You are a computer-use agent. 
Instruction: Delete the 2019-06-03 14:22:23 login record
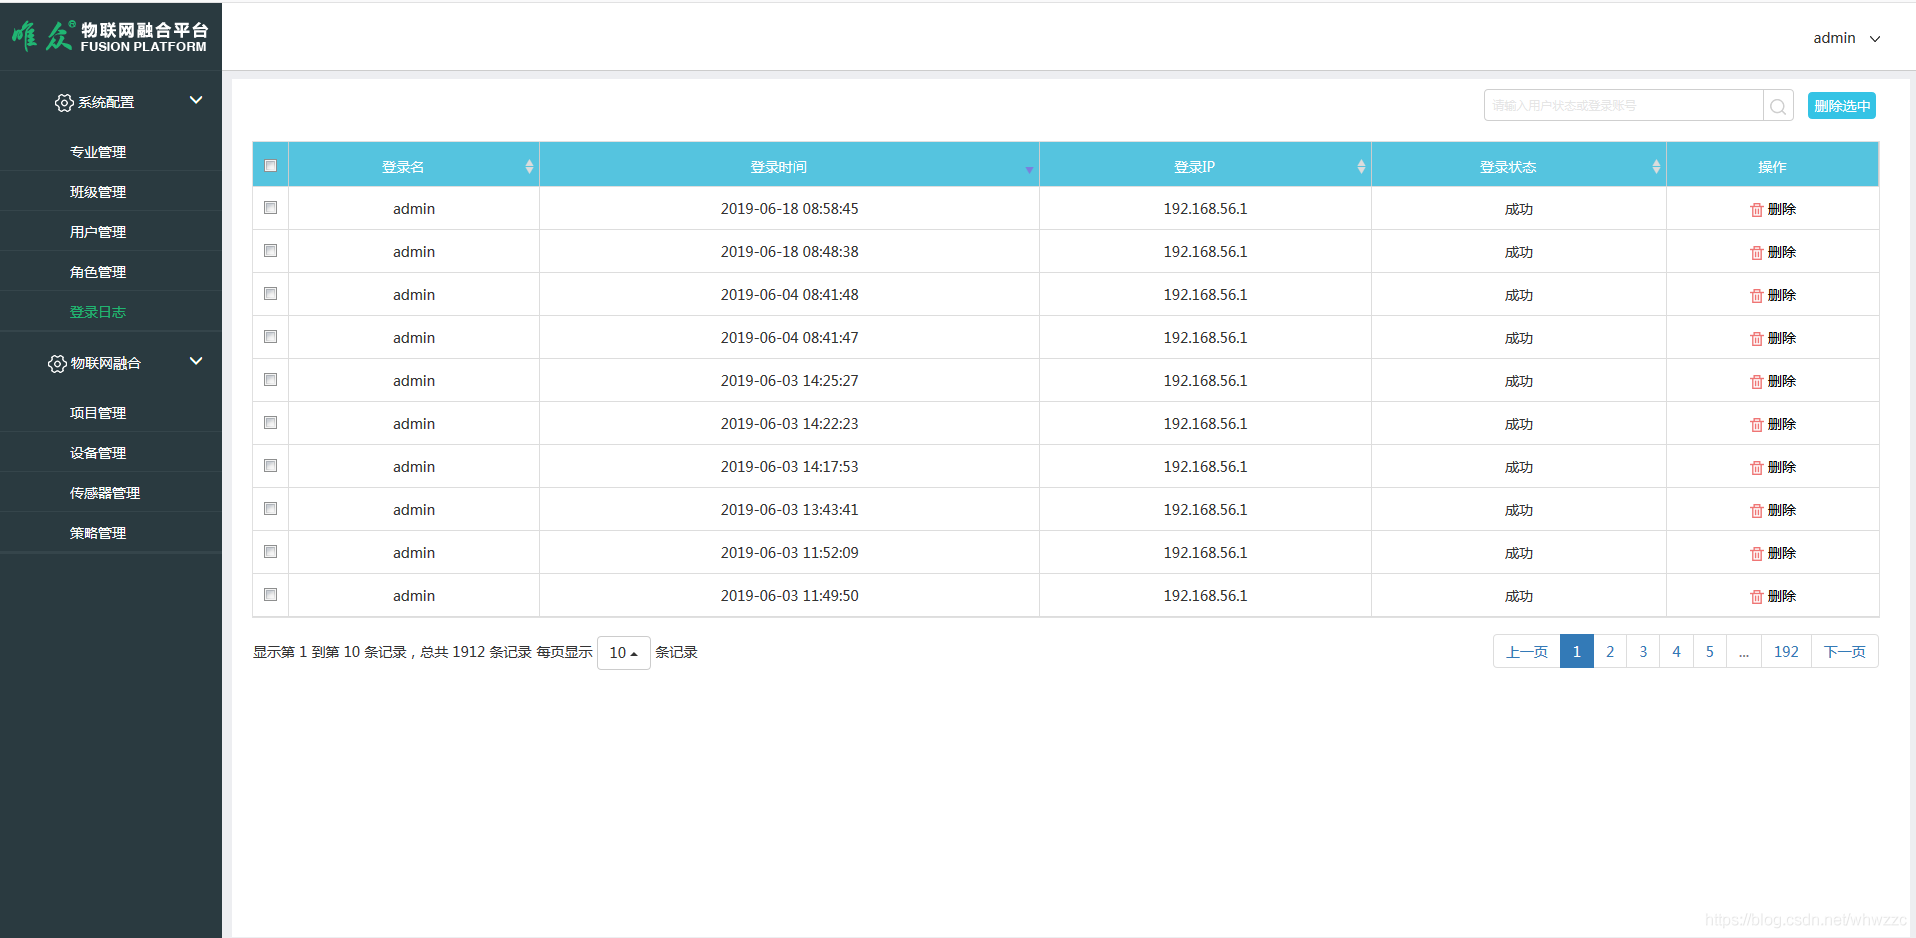tap(1772, 424)
